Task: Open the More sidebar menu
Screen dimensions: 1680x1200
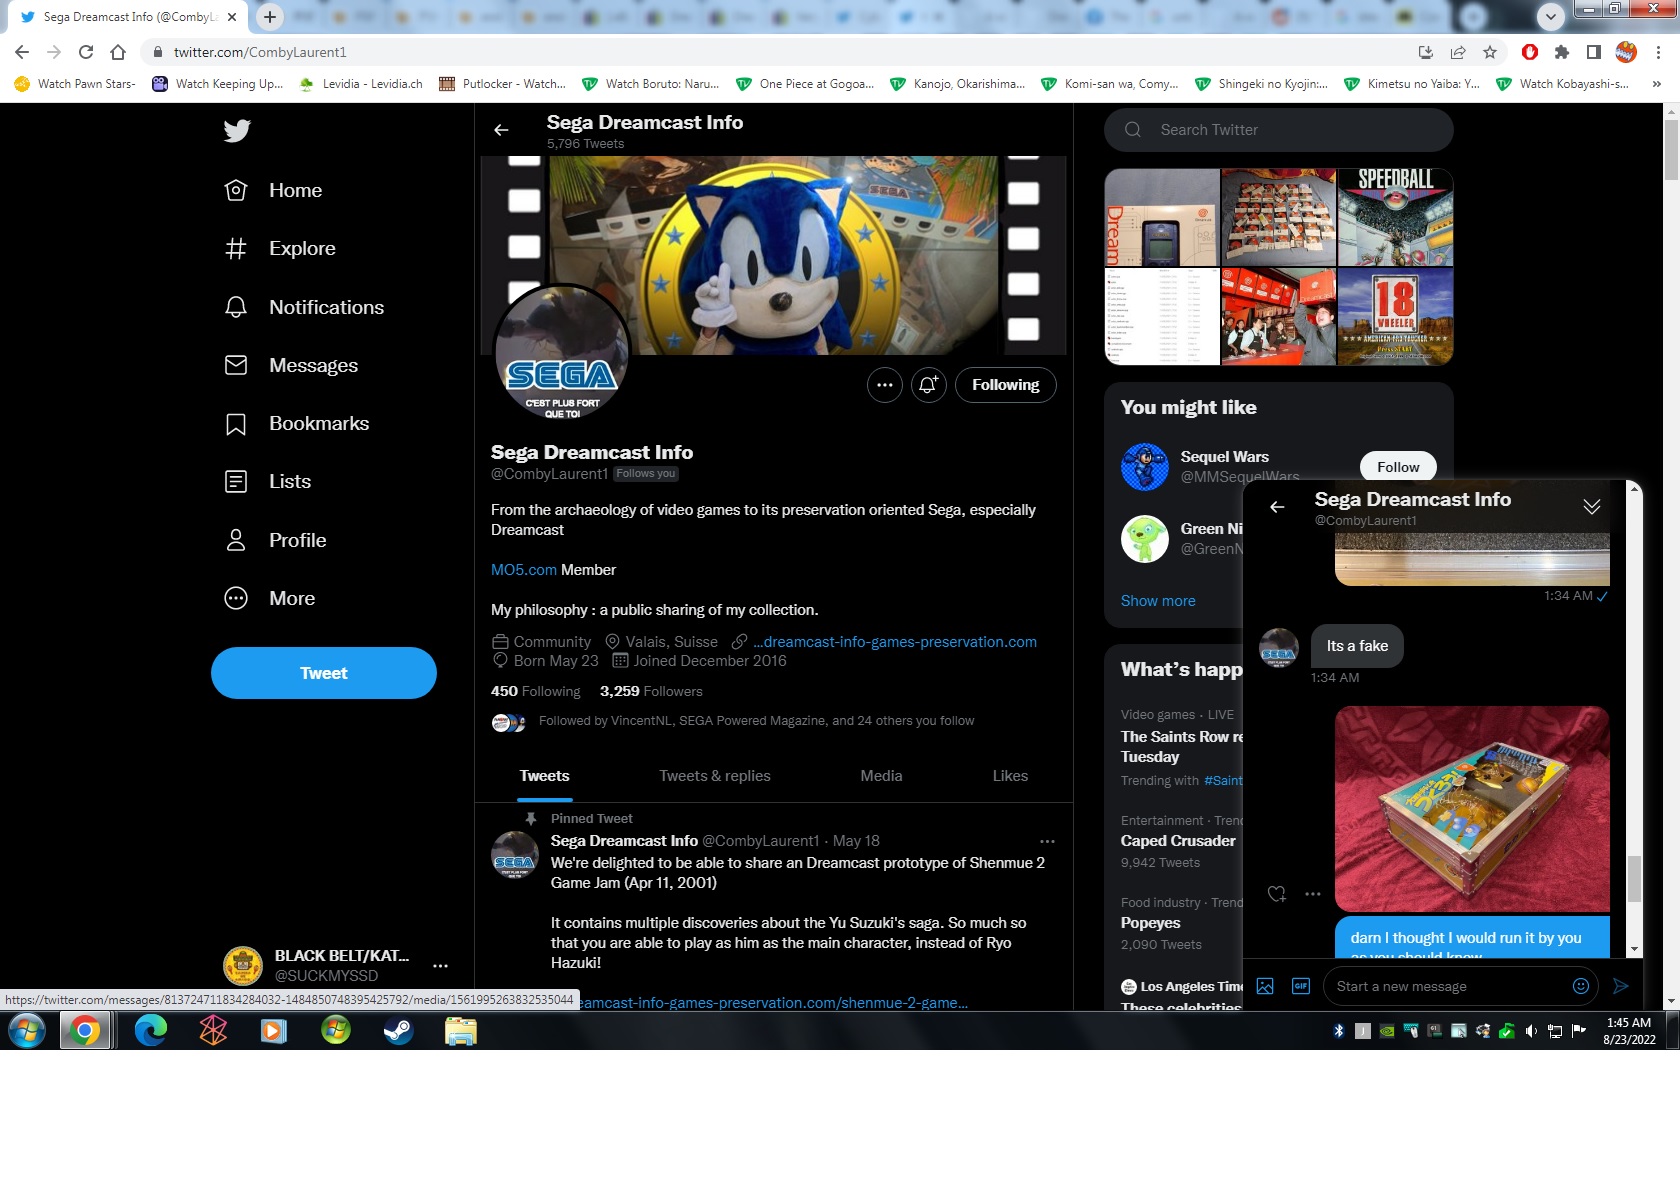Action: click(270, 598)
